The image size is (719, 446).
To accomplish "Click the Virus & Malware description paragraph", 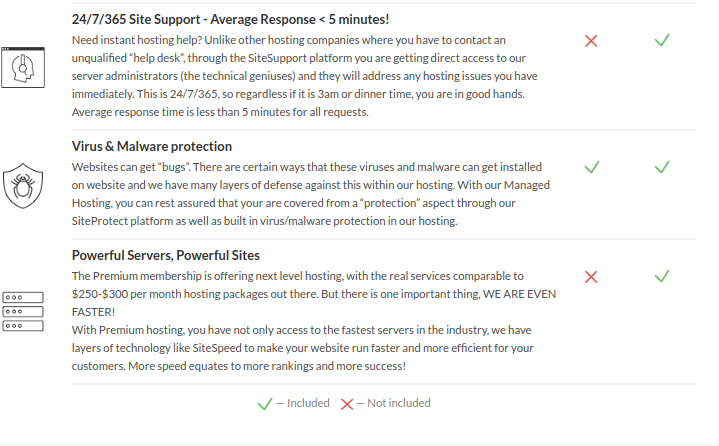I will click(302, 194).
